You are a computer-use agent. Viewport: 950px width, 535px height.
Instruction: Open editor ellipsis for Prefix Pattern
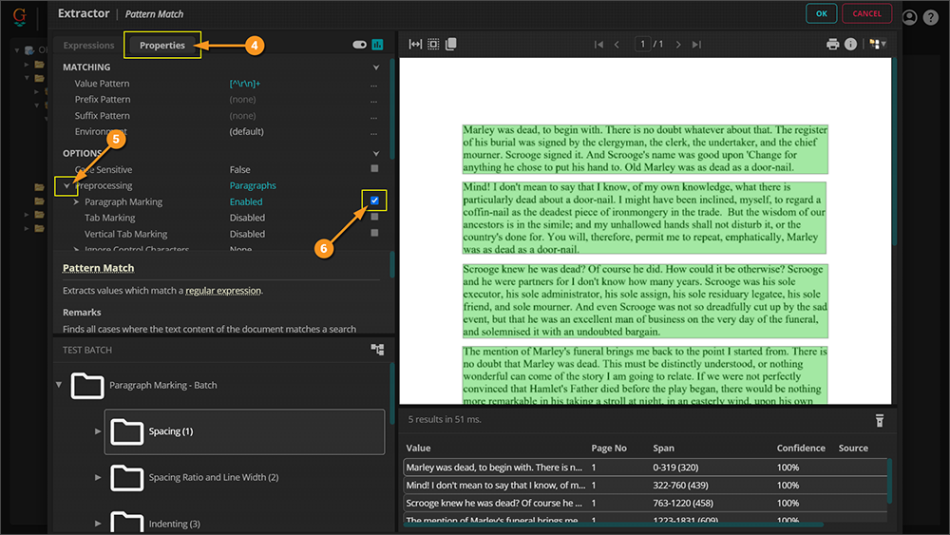pyautogui.click(x=374, y=100)
